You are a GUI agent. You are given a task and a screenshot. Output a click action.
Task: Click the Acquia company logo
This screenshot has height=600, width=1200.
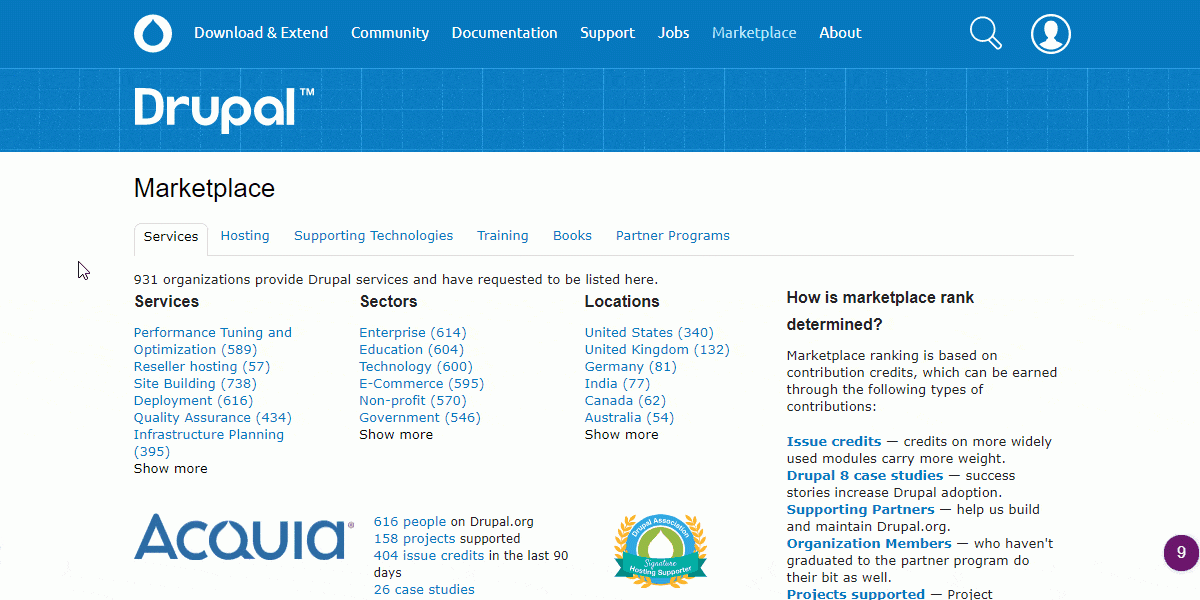[x=244, y=537]
